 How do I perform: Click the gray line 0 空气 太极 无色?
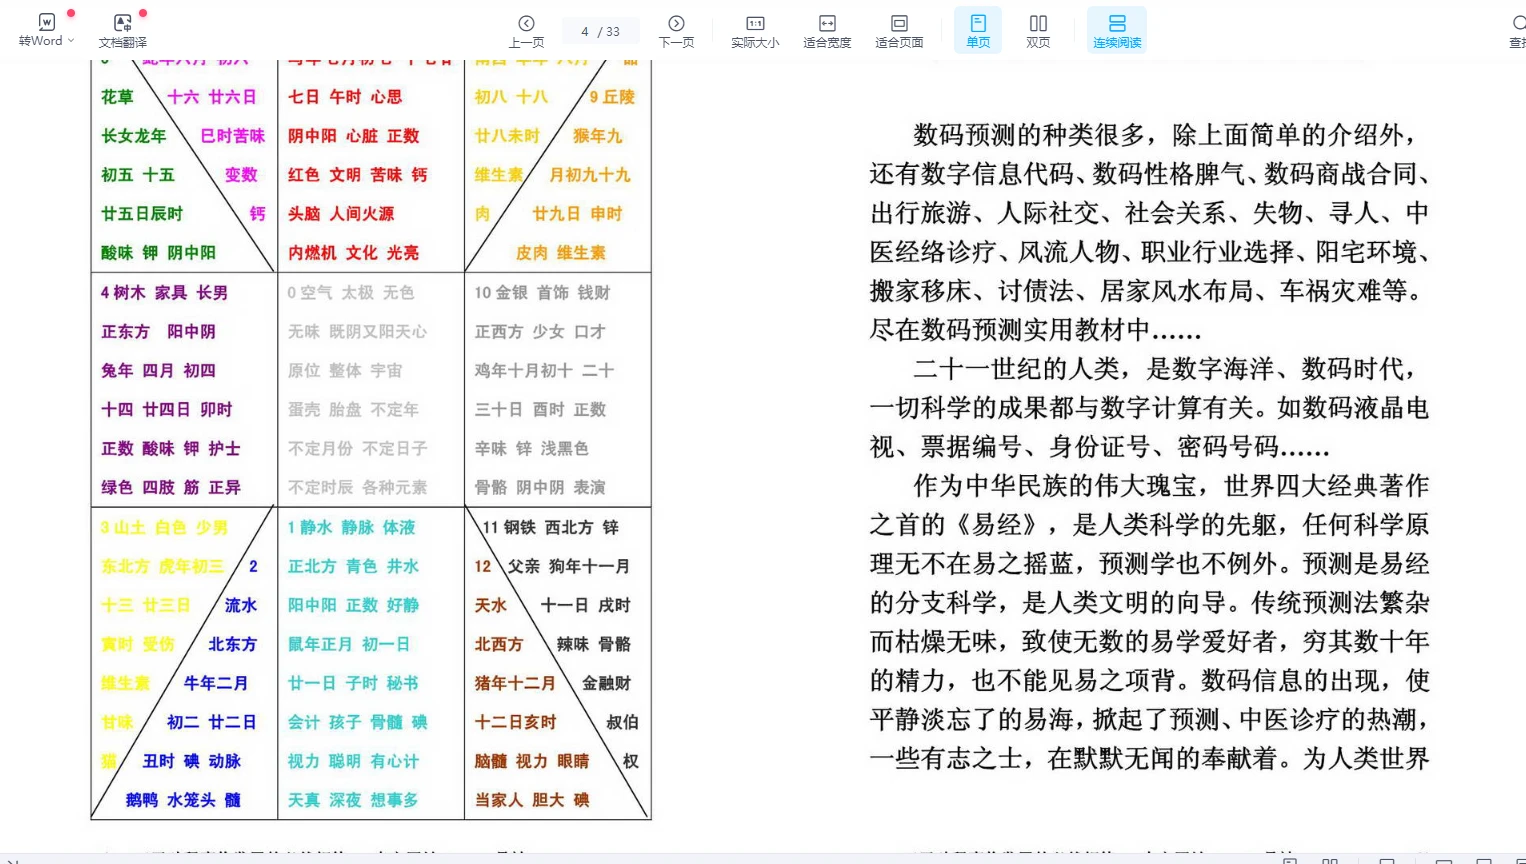click(351, 293)
